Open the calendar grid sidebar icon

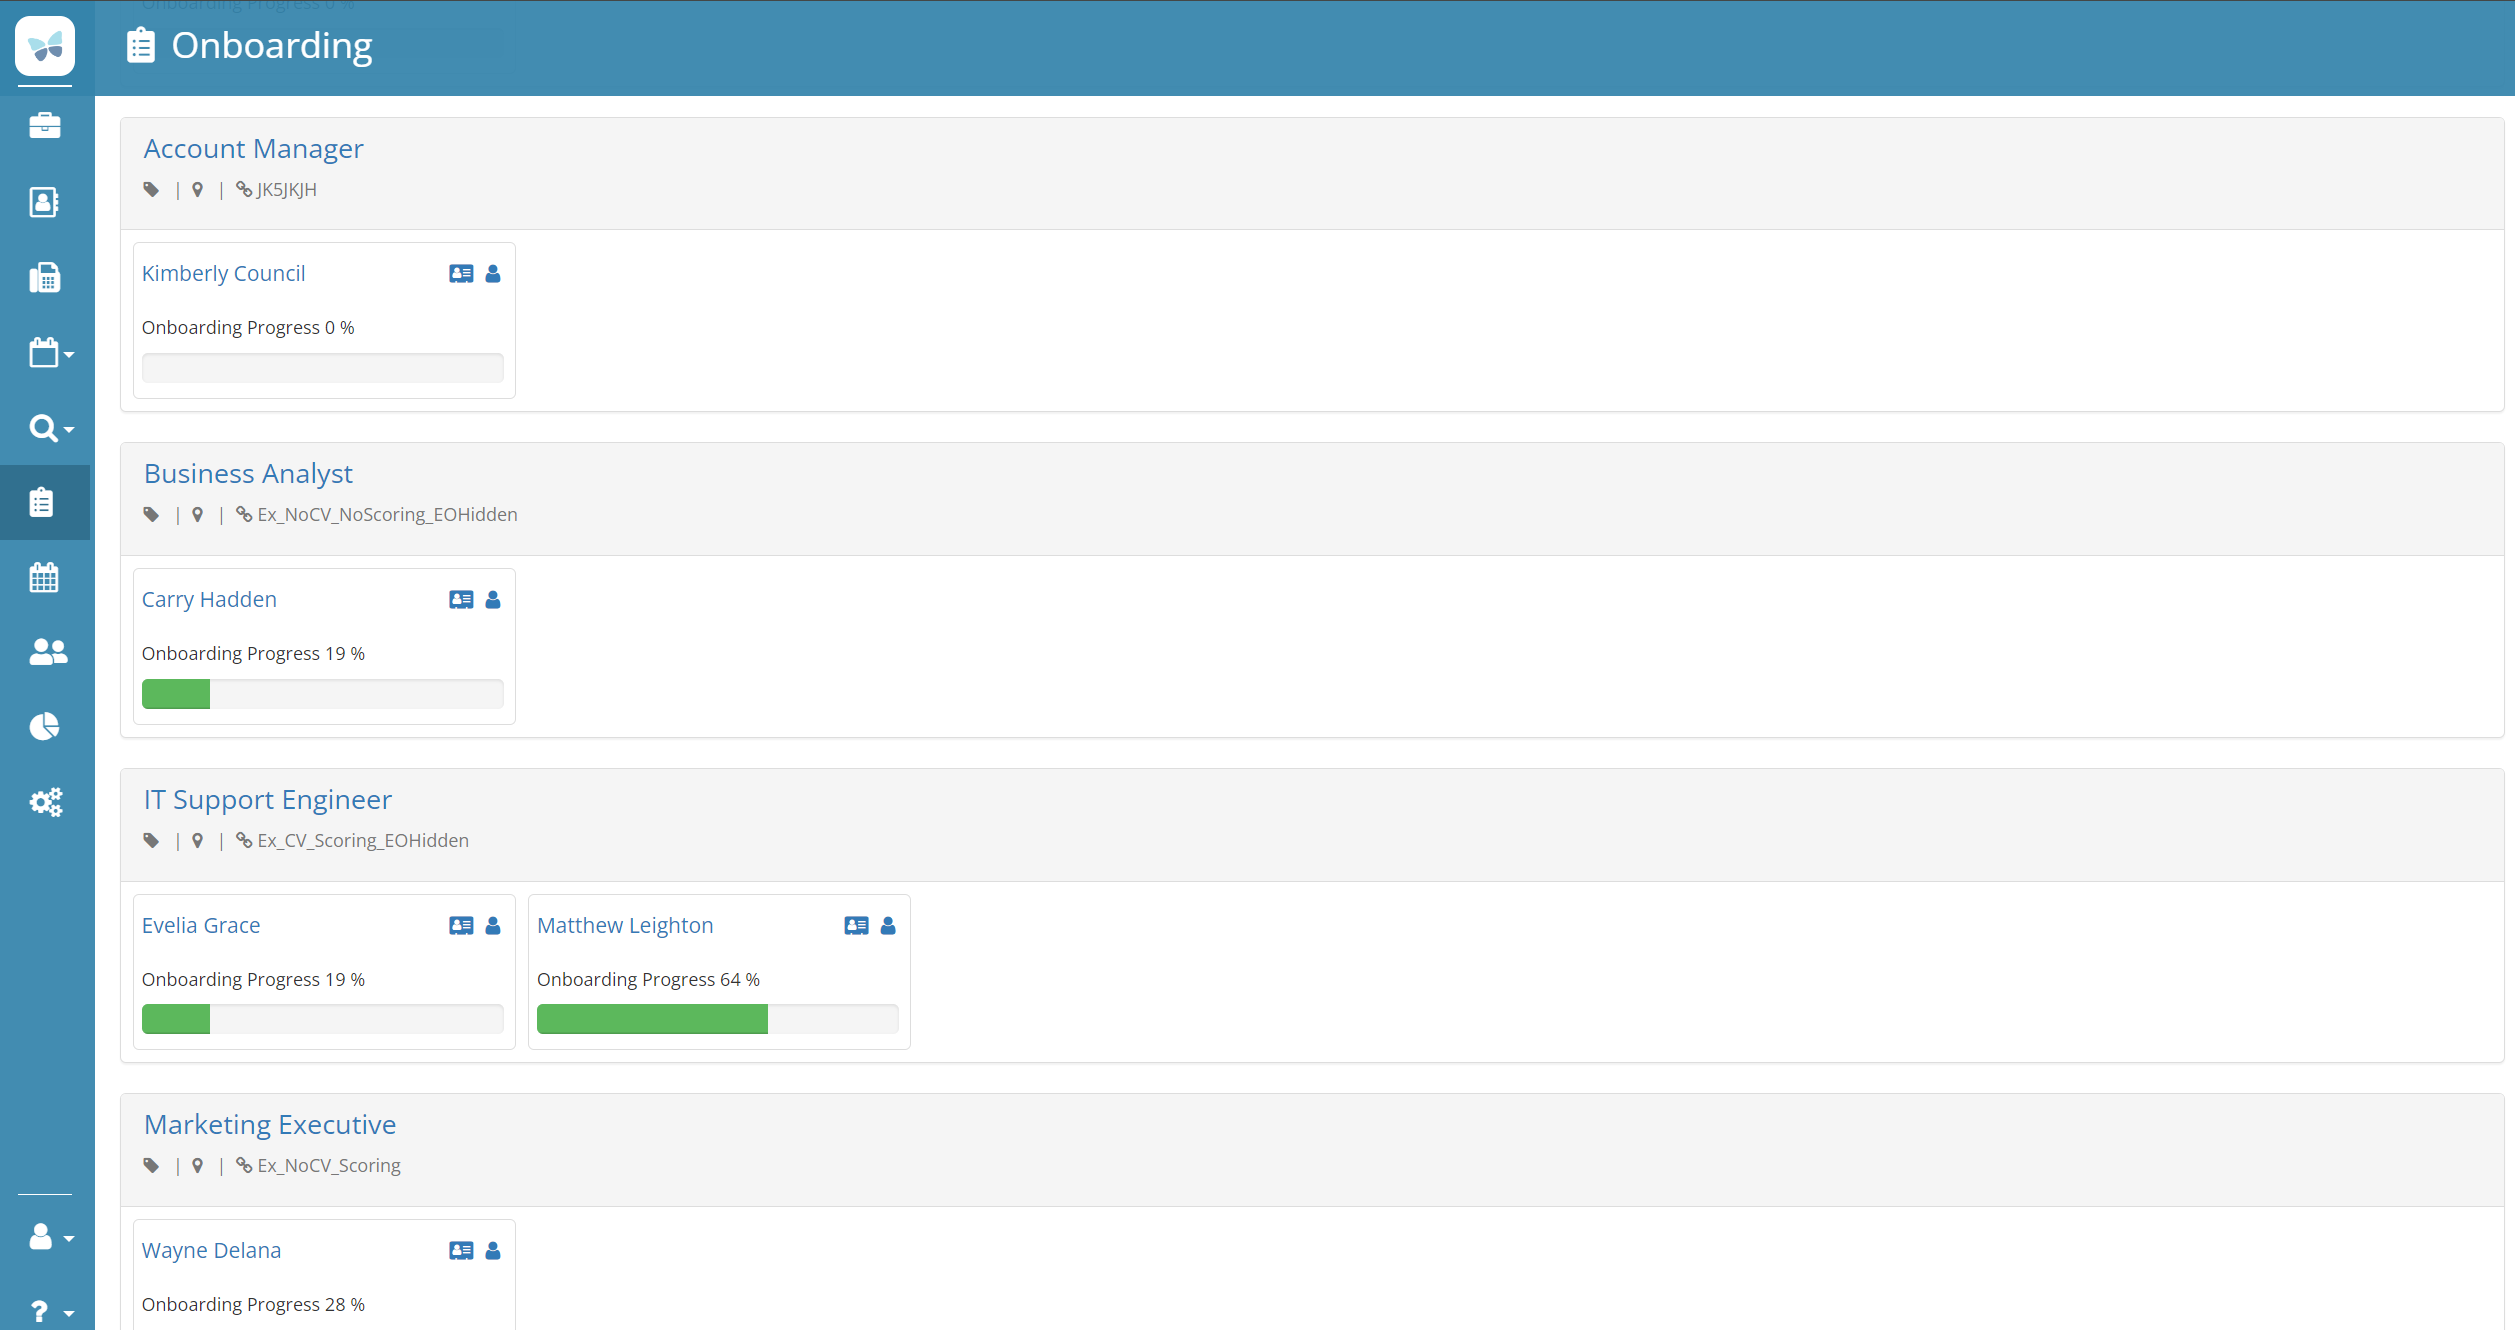pyautogui.click(x=45, y=577)
